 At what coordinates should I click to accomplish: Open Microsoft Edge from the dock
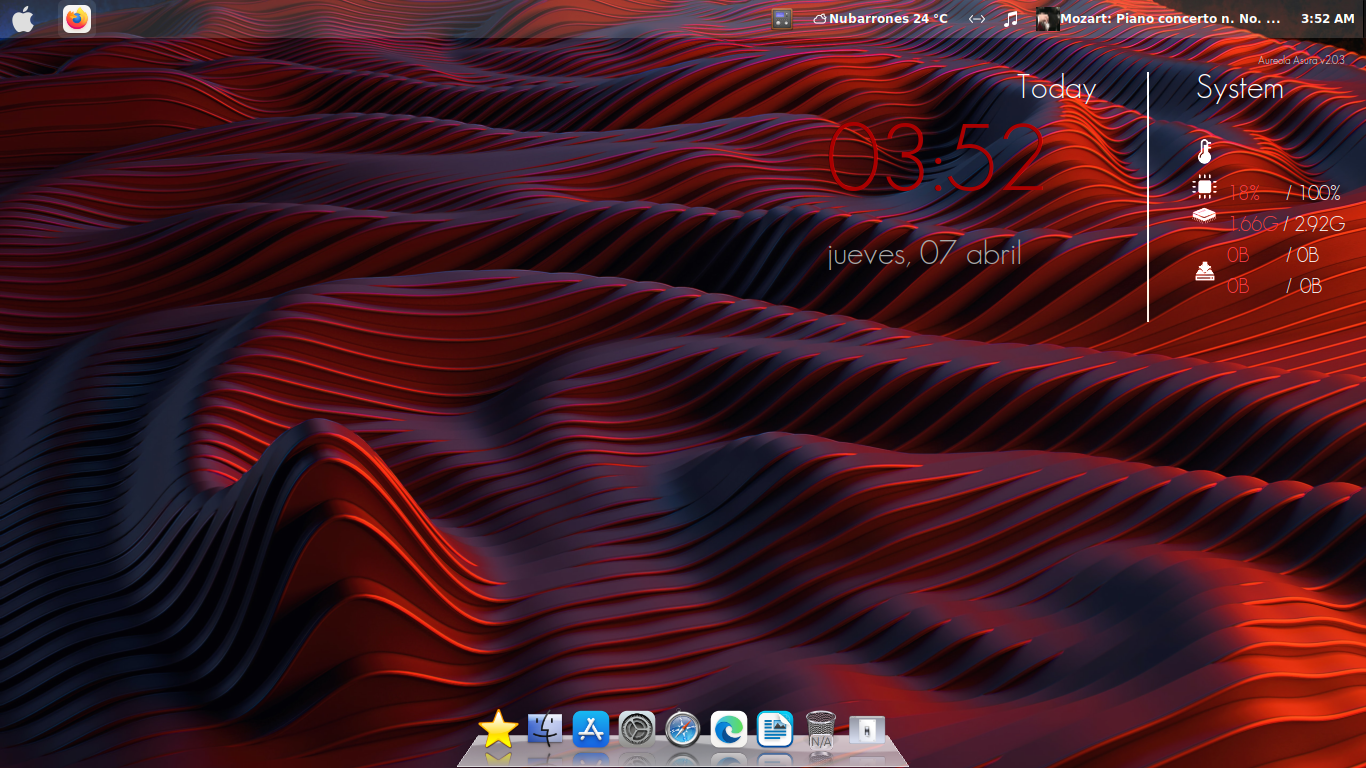pos(729,730)
